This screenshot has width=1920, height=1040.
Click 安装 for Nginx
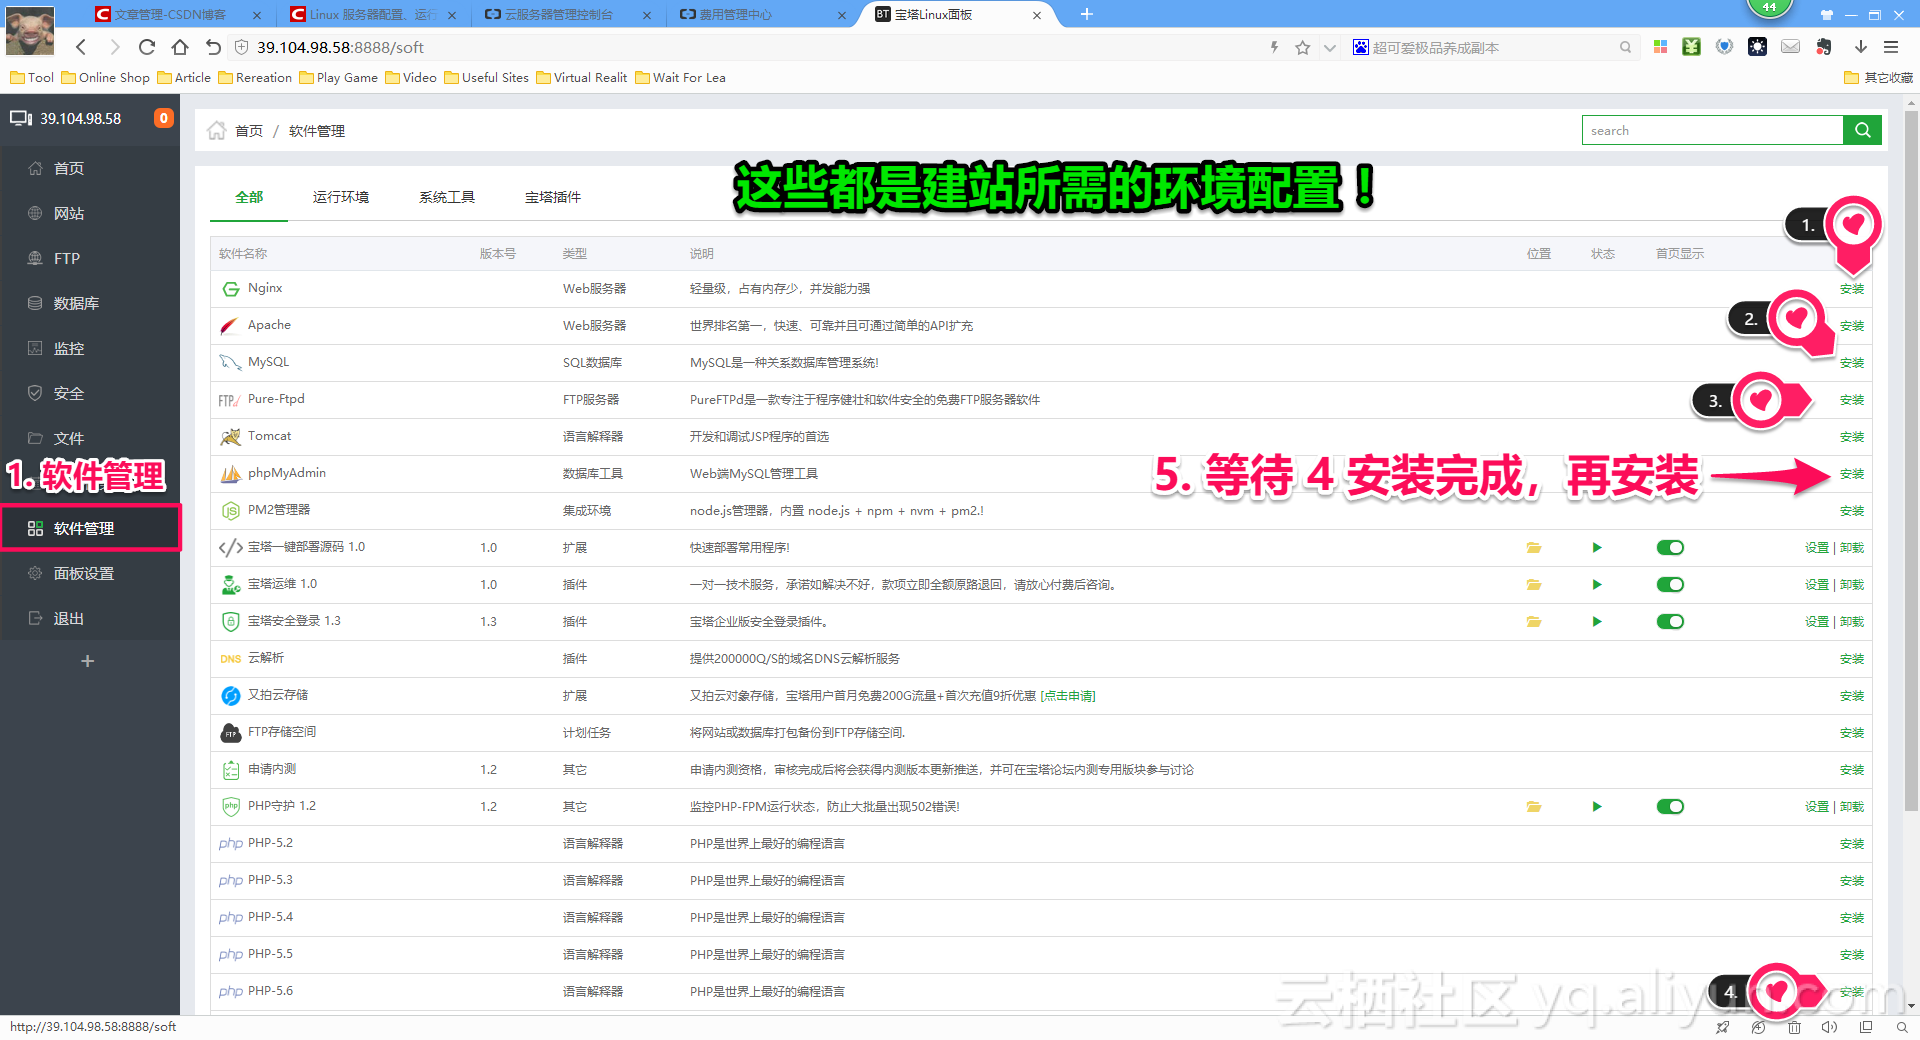click(1852, 289)
